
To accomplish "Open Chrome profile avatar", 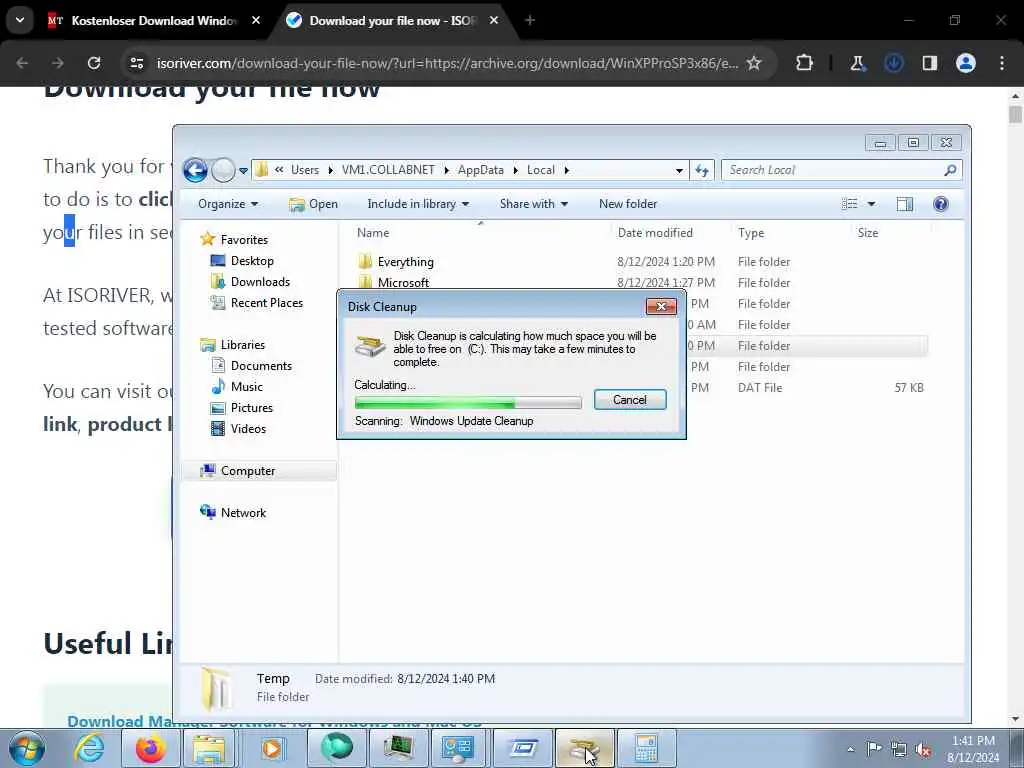I will pyautogui.click(x=966, y=63).
